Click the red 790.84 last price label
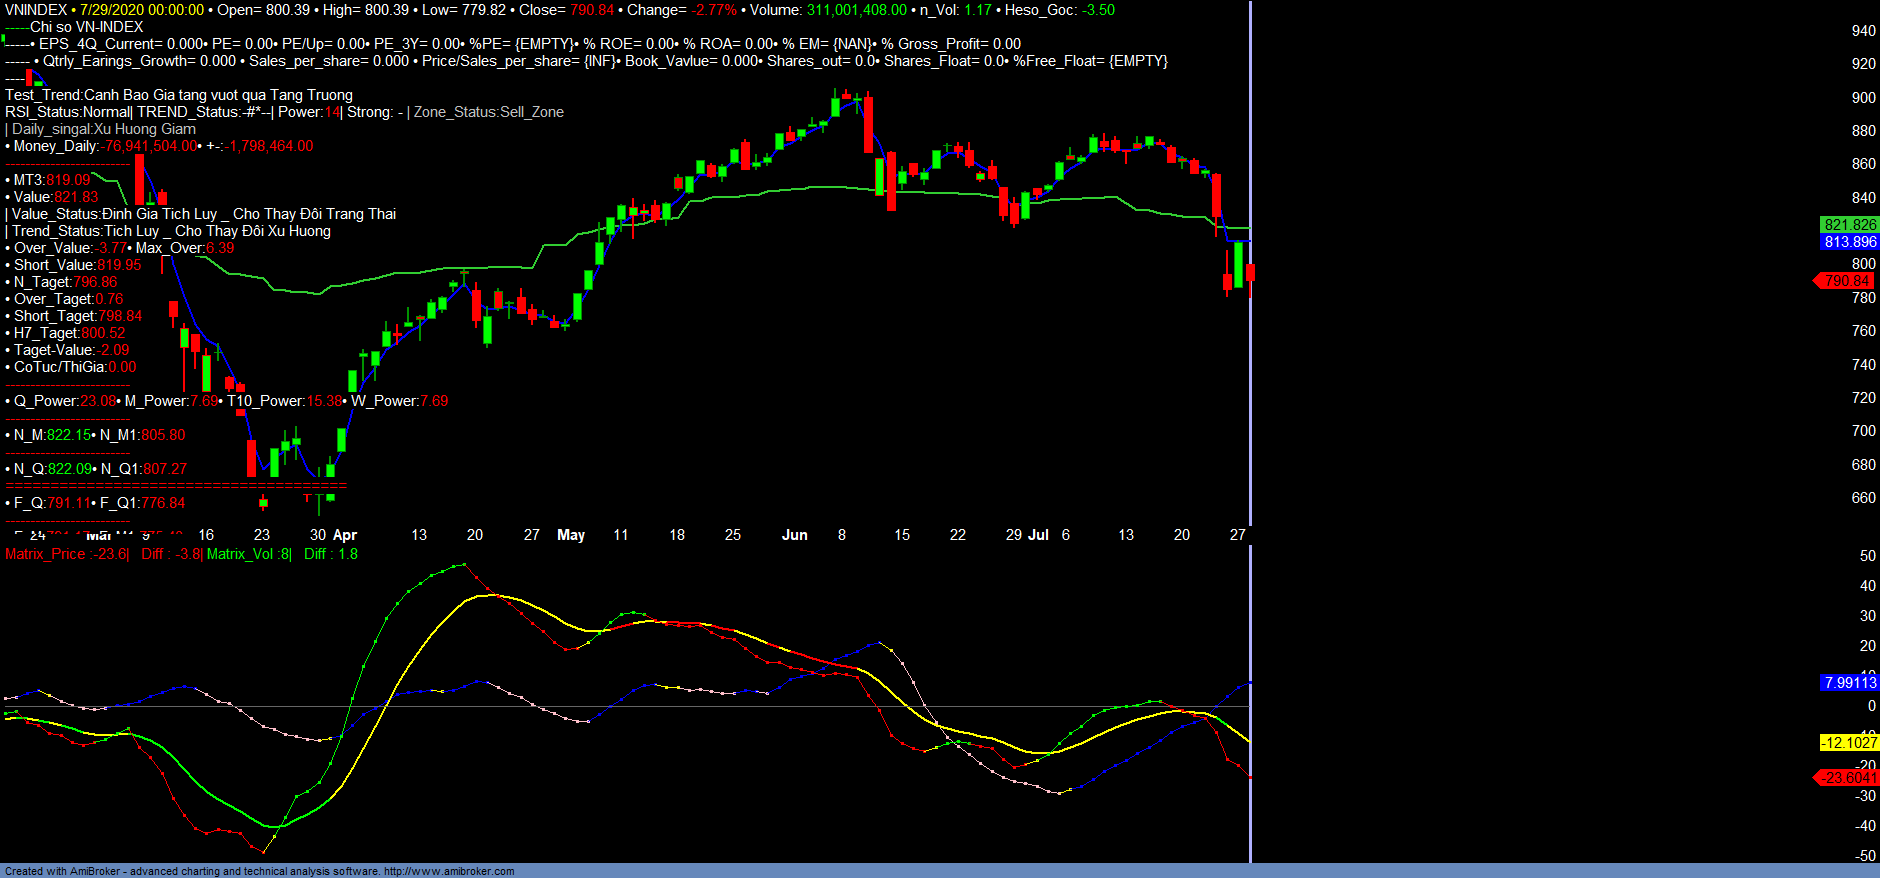 pos(1846,281)
